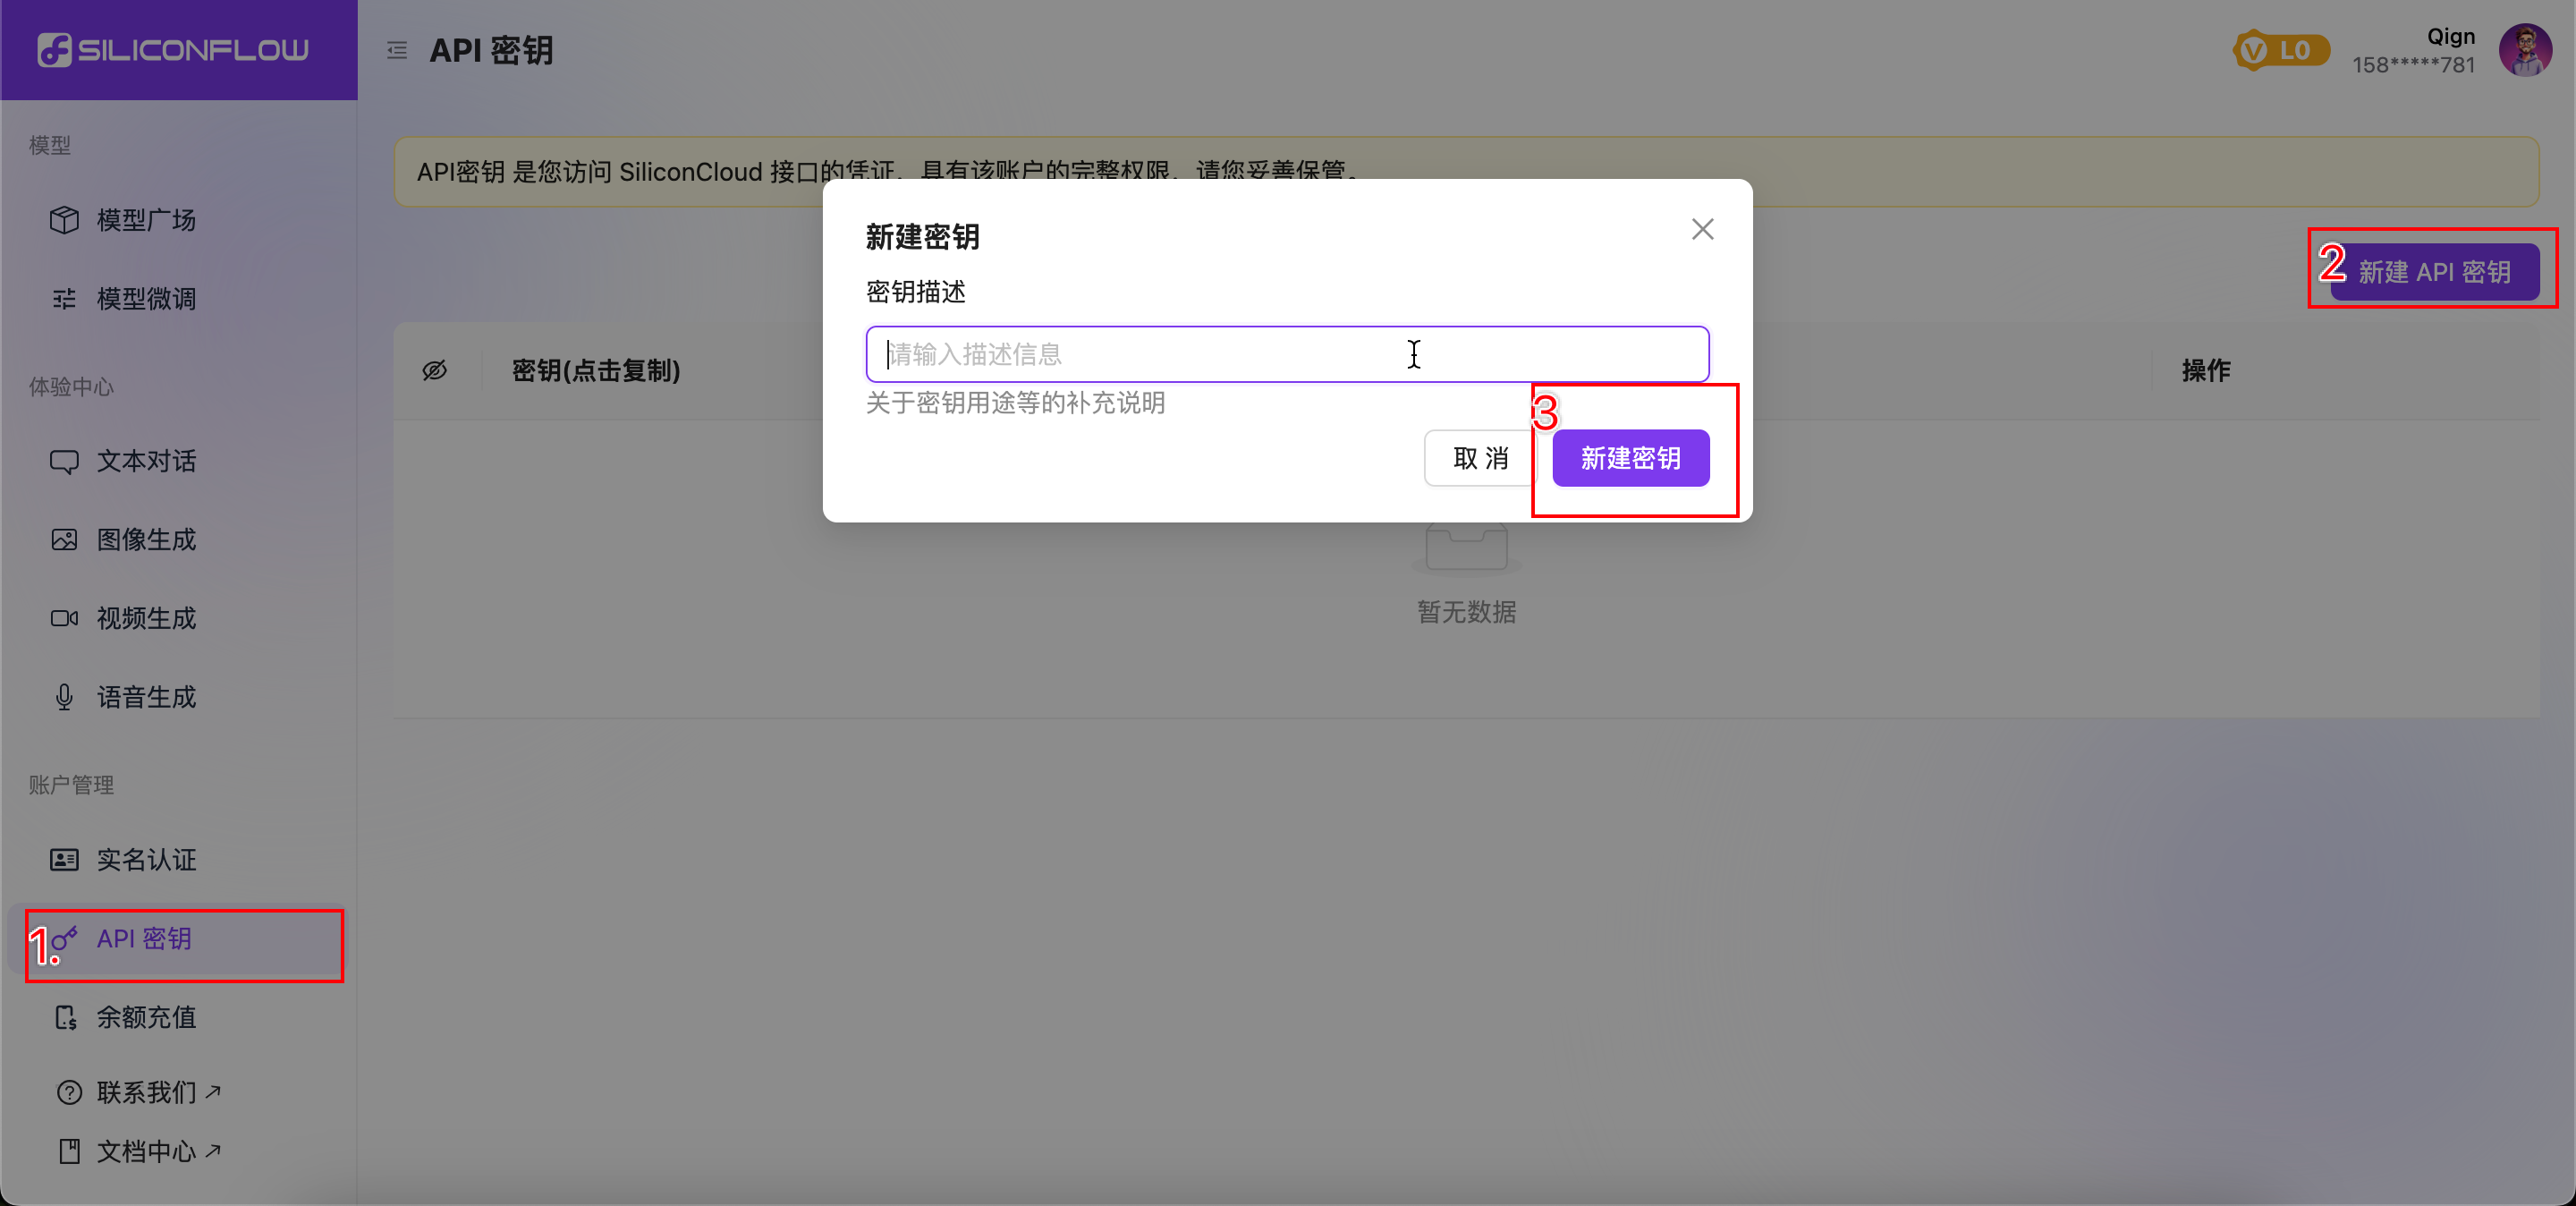Viewport: 2576px width, 1206px height.
Task: Go to the 余额充值 menu item
Action: tap(146, 1017)
